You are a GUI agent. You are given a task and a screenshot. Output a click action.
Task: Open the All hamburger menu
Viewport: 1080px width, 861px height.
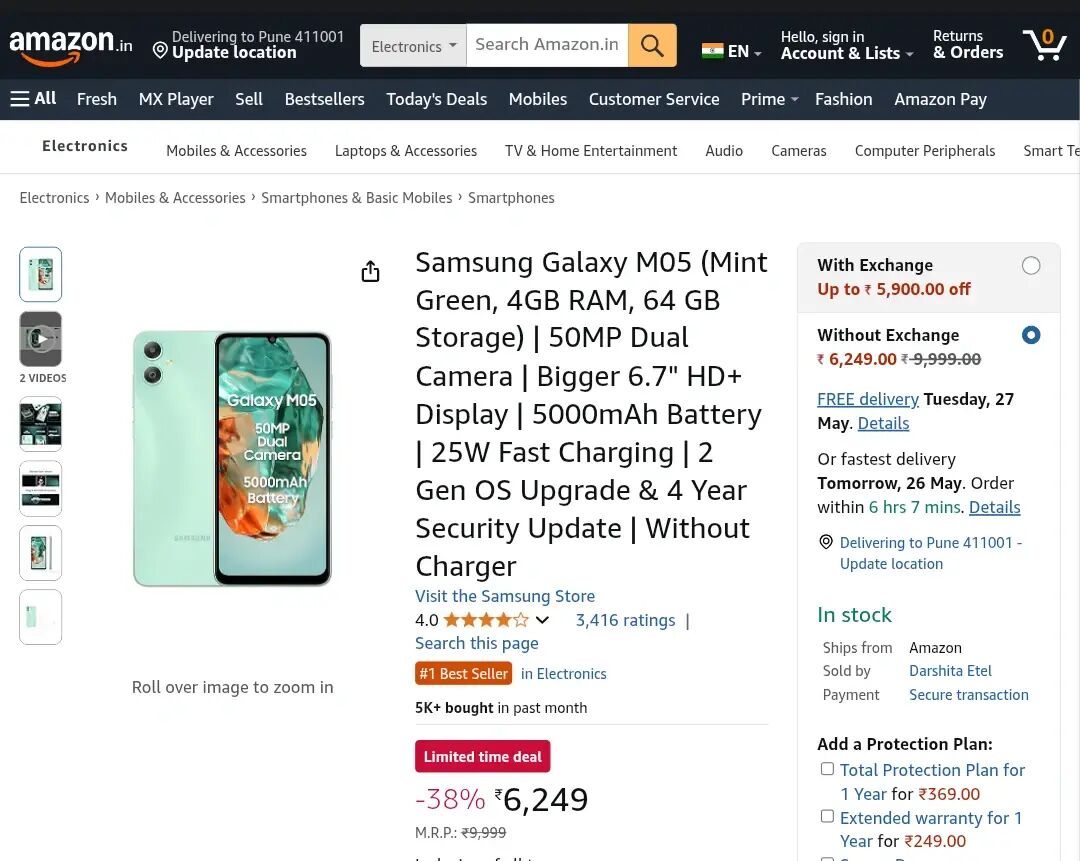[x=33, y=99]
